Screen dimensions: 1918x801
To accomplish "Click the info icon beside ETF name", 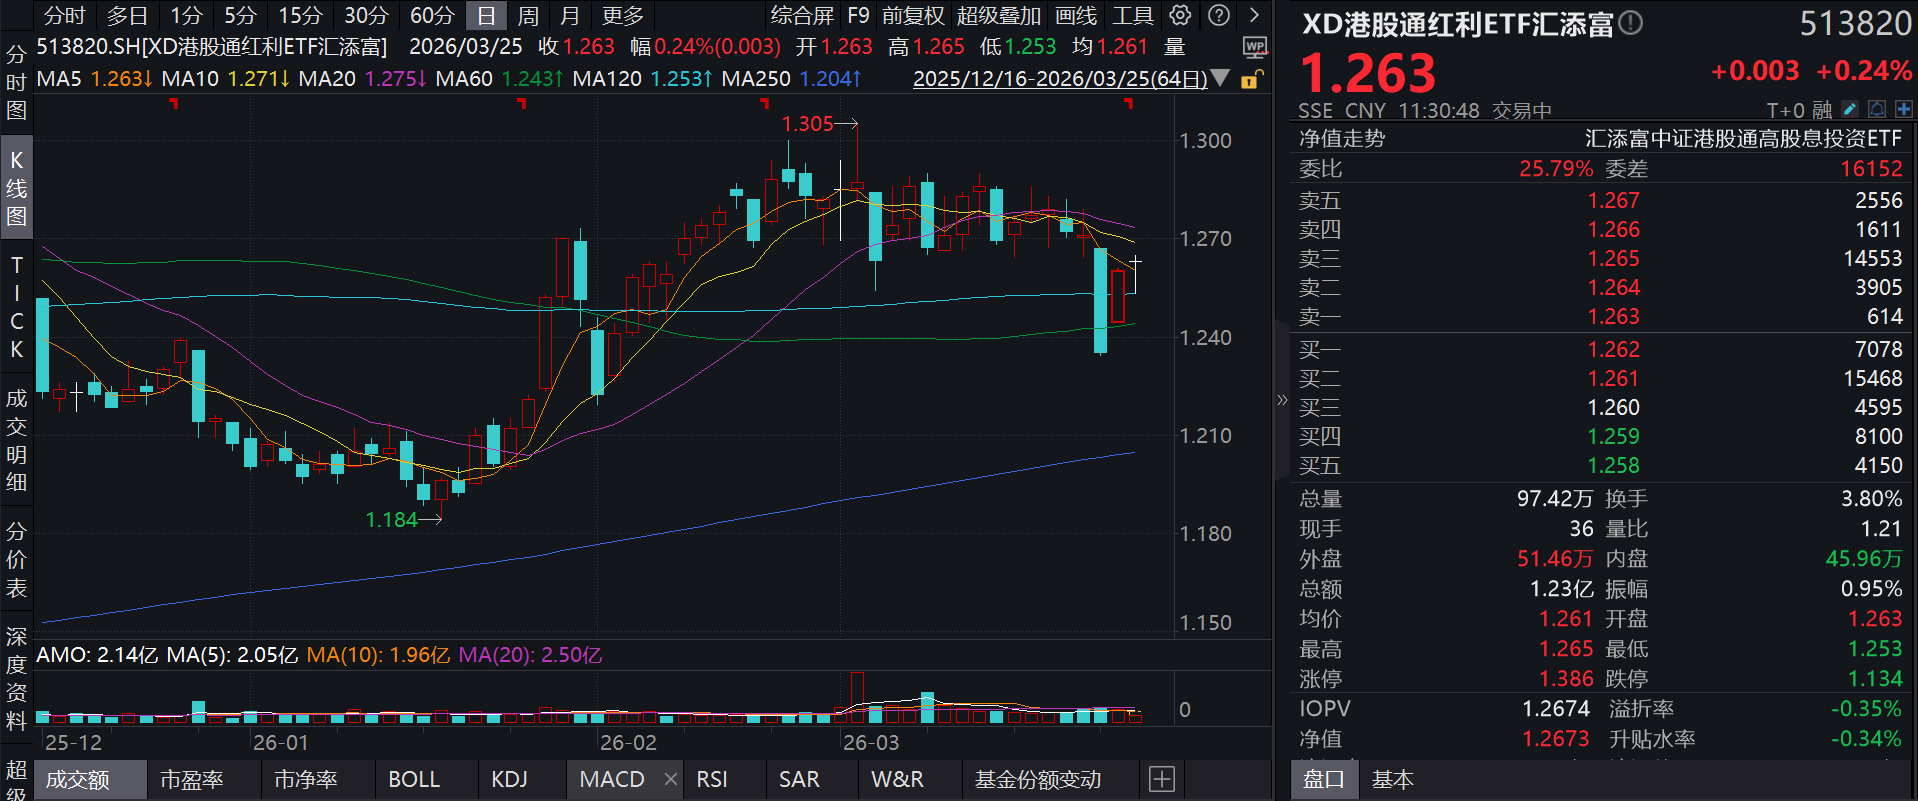I will (1630, 23).
